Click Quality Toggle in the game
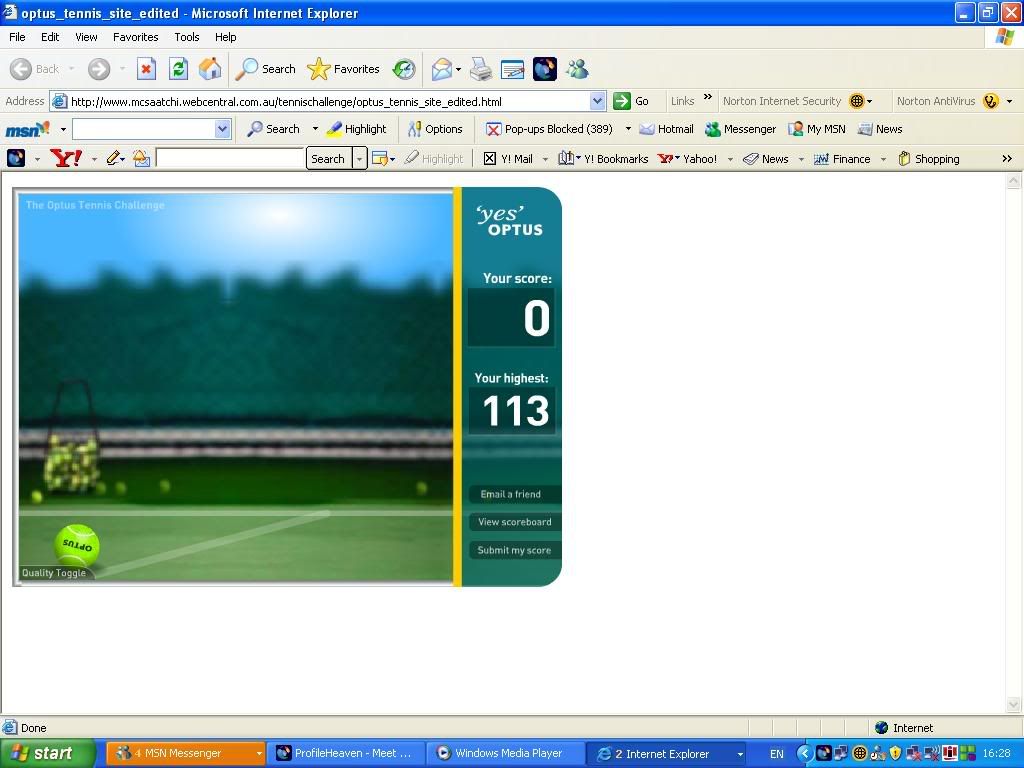 coord(54,573)
